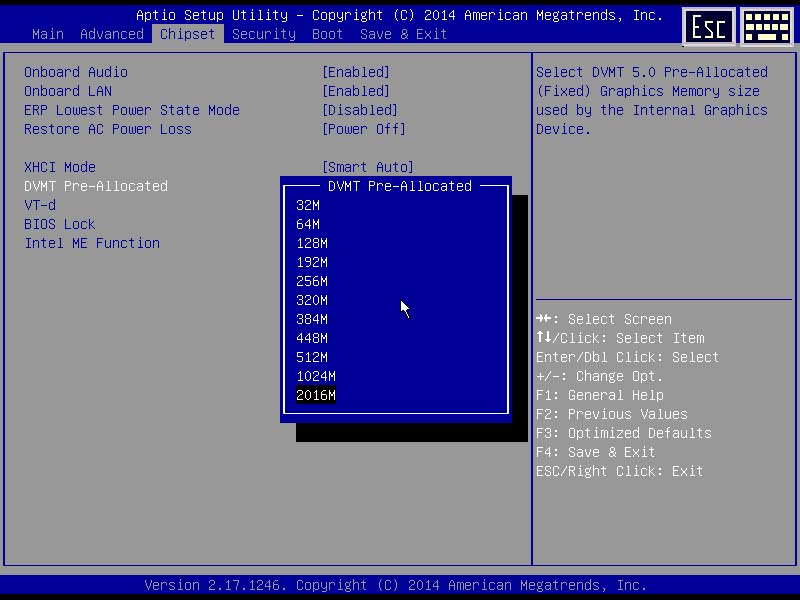Select the VT-d setting

click(x=40, y=205)
